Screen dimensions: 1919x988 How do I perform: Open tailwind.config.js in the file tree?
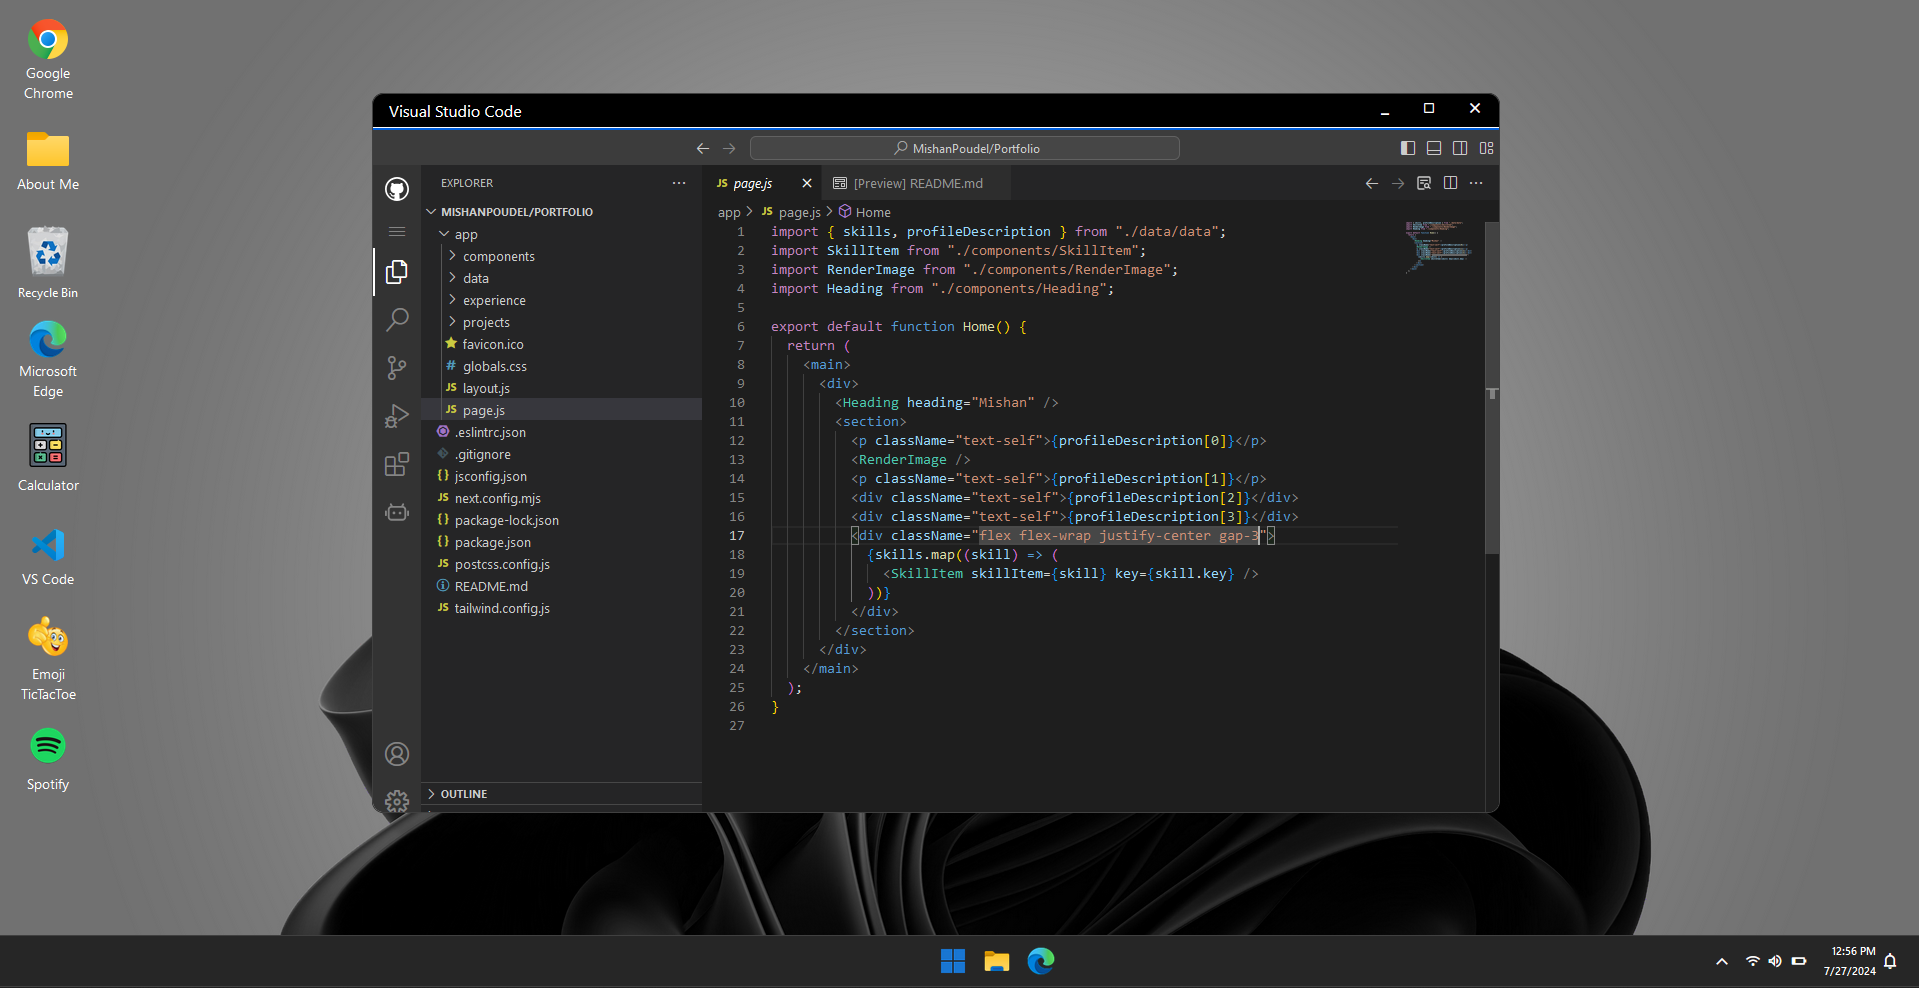click(x=562, y=608)
